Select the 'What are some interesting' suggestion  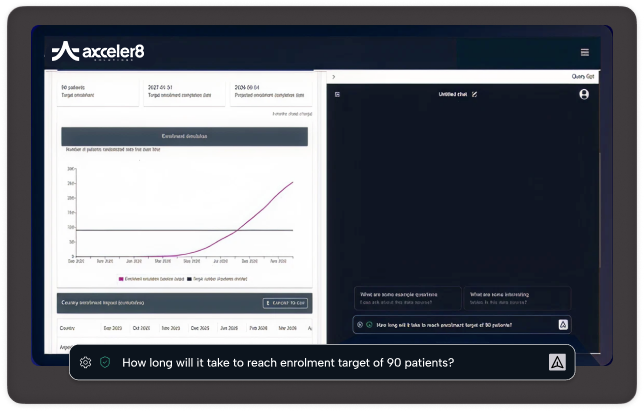pos(517,297)
